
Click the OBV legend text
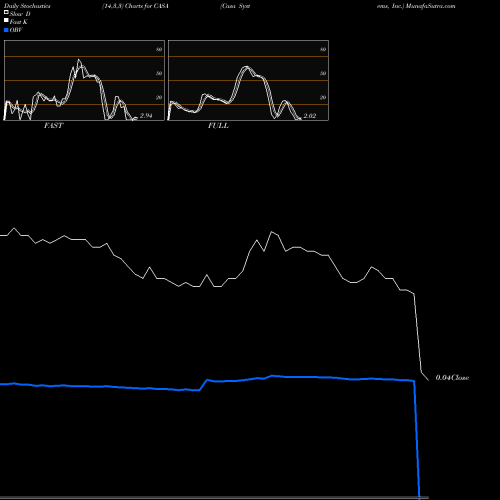(16, 30)
